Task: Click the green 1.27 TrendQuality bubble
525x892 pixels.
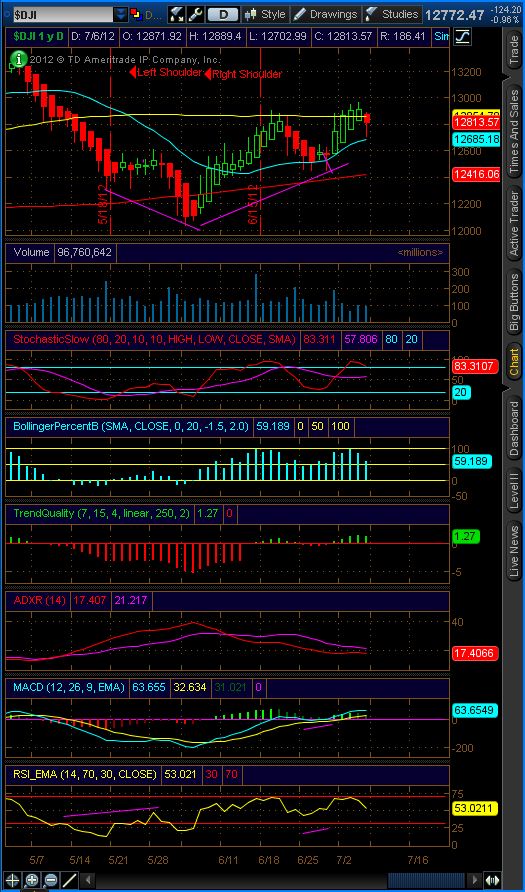Action: pos(466,536)
